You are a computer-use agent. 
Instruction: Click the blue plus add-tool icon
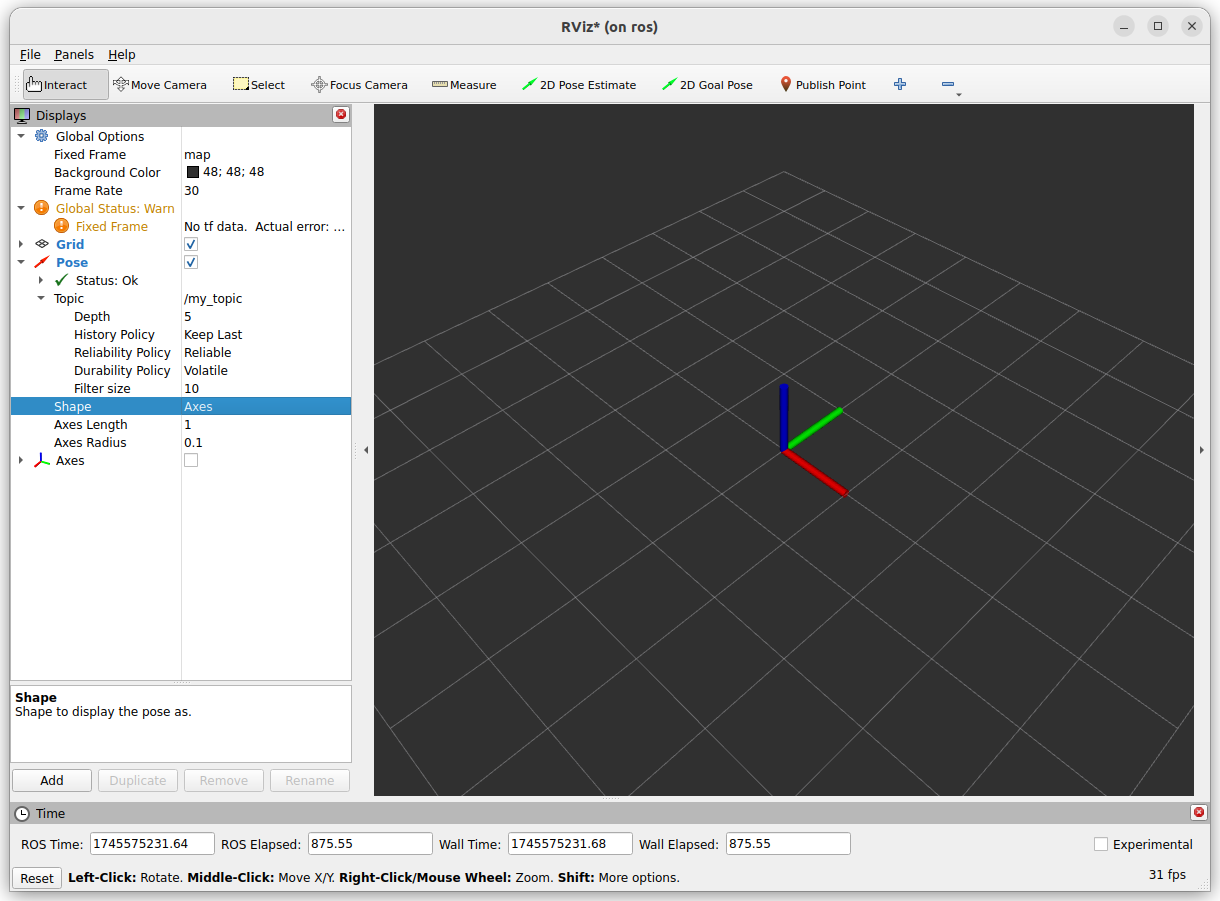point(900,85)
